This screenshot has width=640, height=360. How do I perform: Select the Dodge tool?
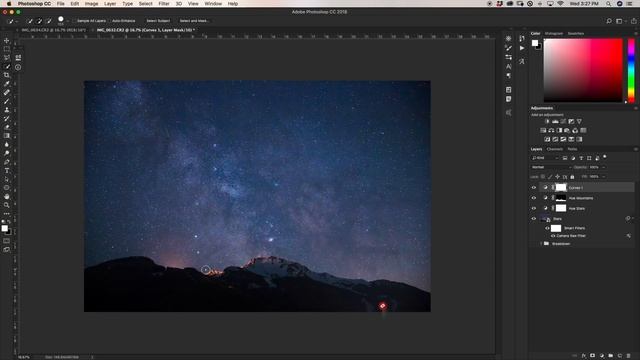[7, 153]
